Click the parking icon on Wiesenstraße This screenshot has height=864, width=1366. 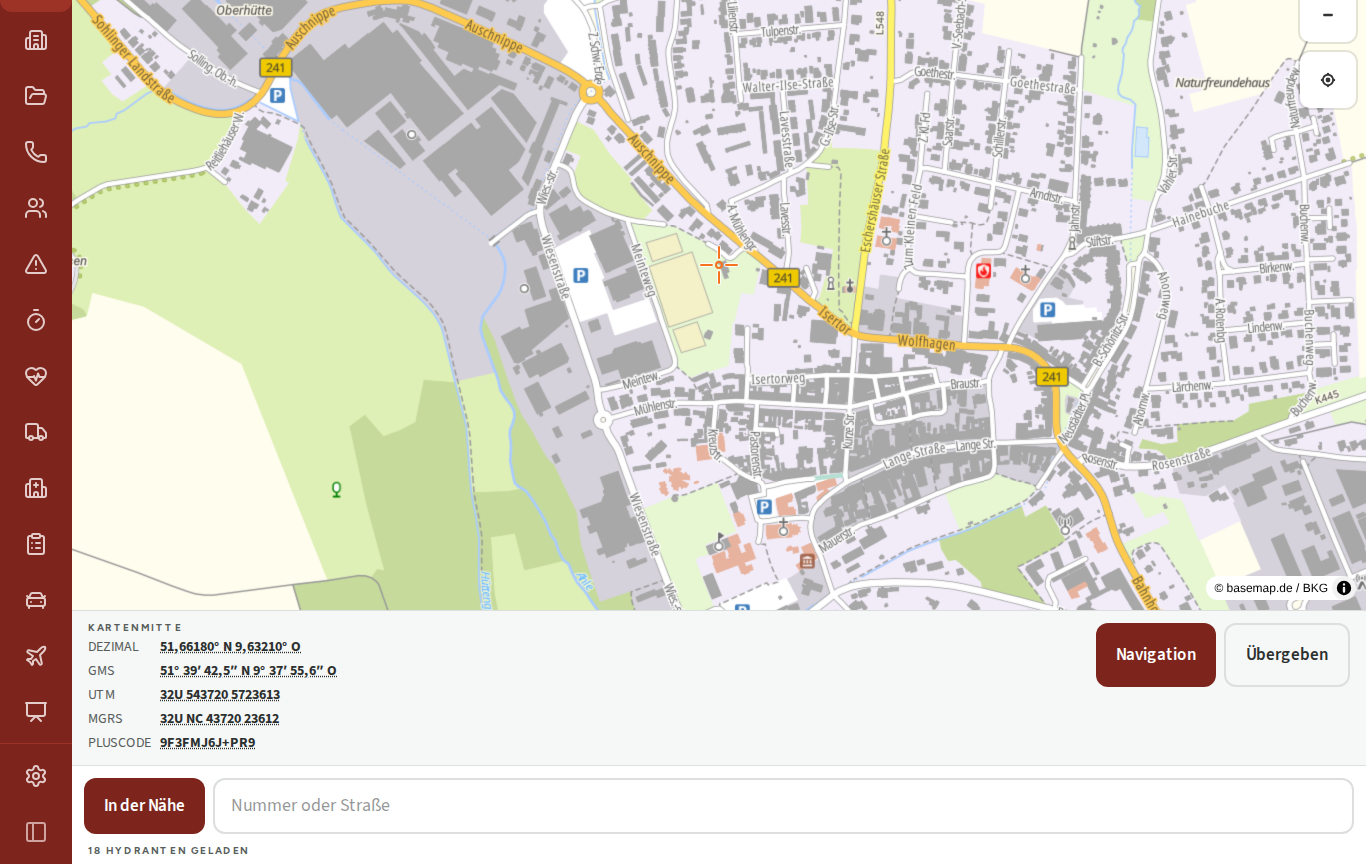581,275
